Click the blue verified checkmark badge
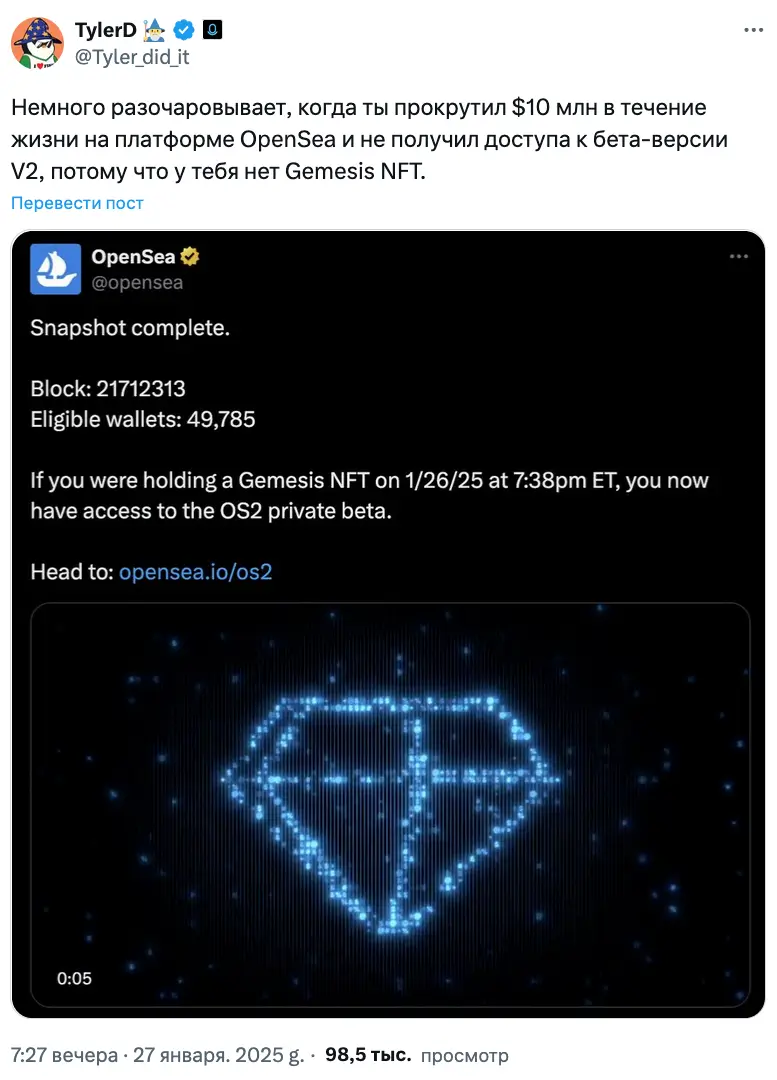Viewport: 777px width, 1080px height. pyautogui.click(x=184, y=30)
